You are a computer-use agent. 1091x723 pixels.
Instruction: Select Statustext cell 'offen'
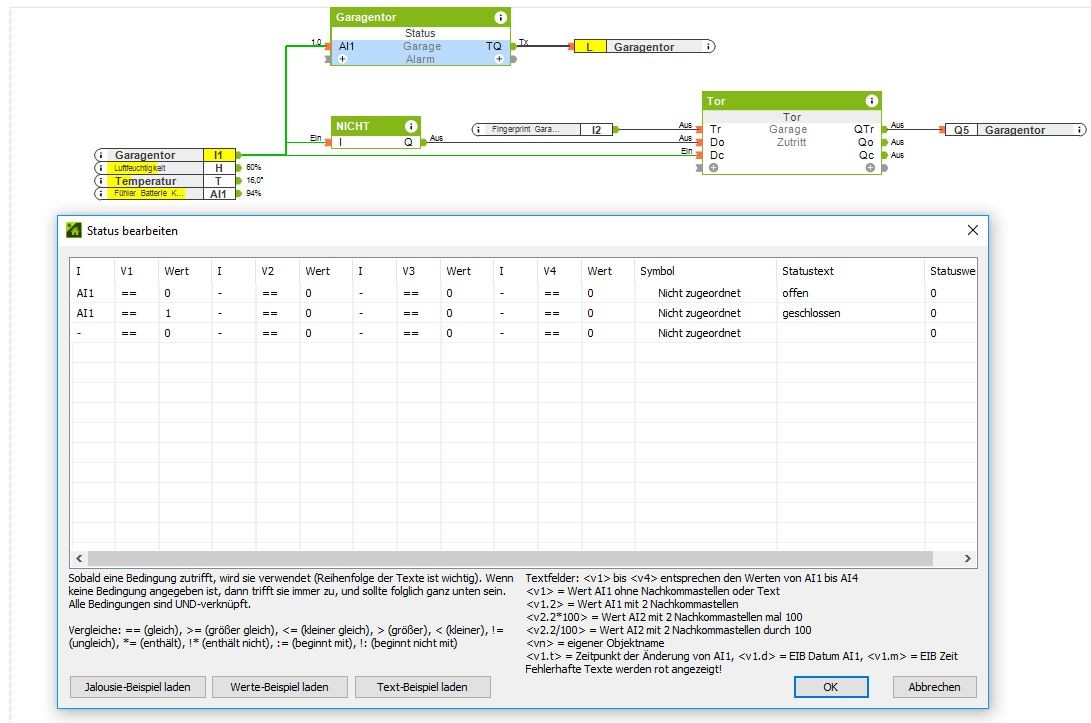850,293
